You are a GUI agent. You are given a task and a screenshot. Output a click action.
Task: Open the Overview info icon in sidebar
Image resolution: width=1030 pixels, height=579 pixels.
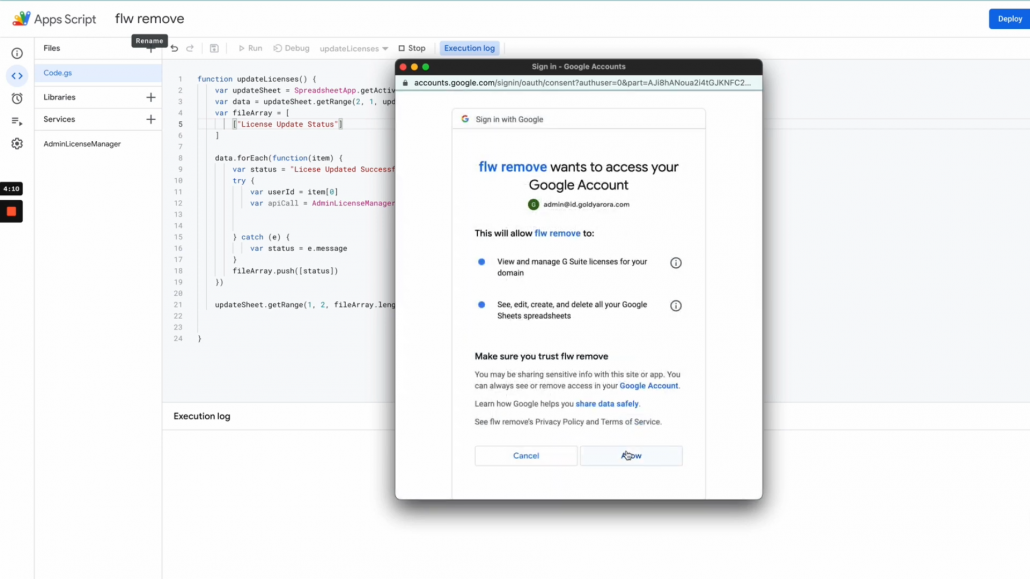click(17, 53)
